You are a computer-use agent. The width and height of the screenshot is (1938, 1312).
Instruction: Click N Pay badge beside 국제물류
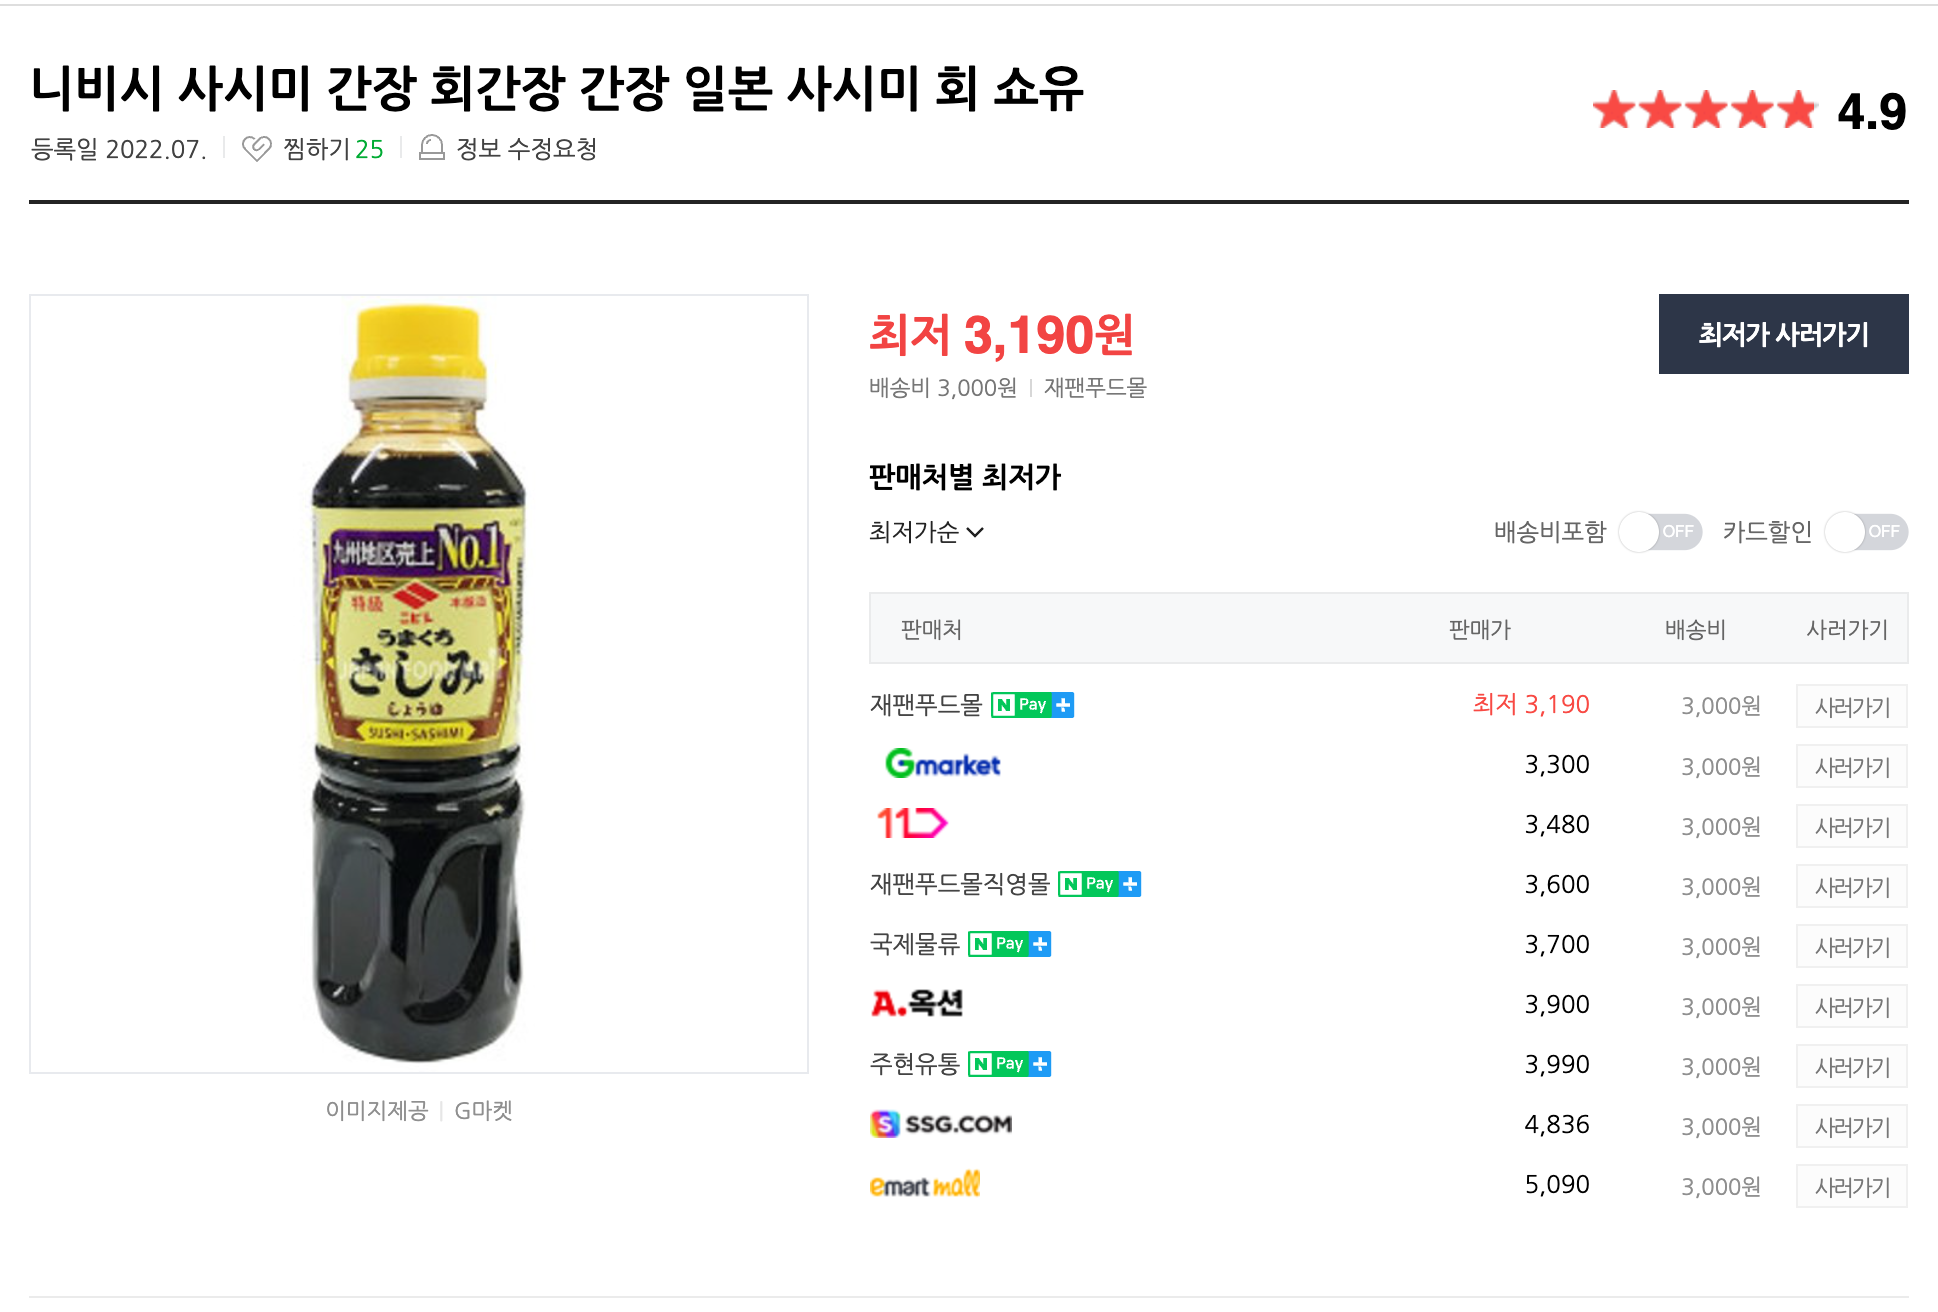(x=1009, y=944)
